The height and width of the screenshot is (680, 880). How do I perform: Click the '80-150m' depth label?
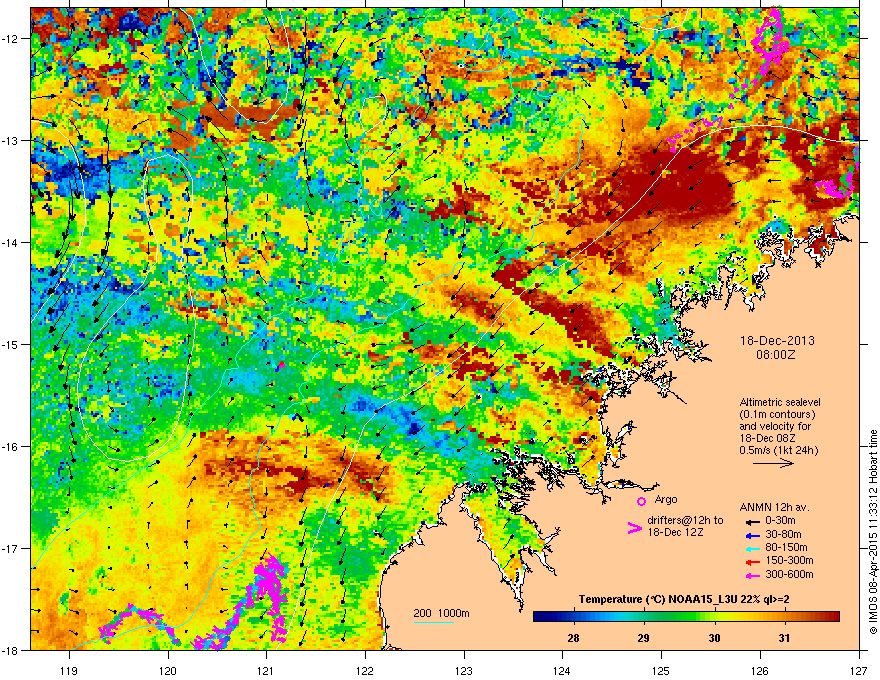click(x=786, y=548)
